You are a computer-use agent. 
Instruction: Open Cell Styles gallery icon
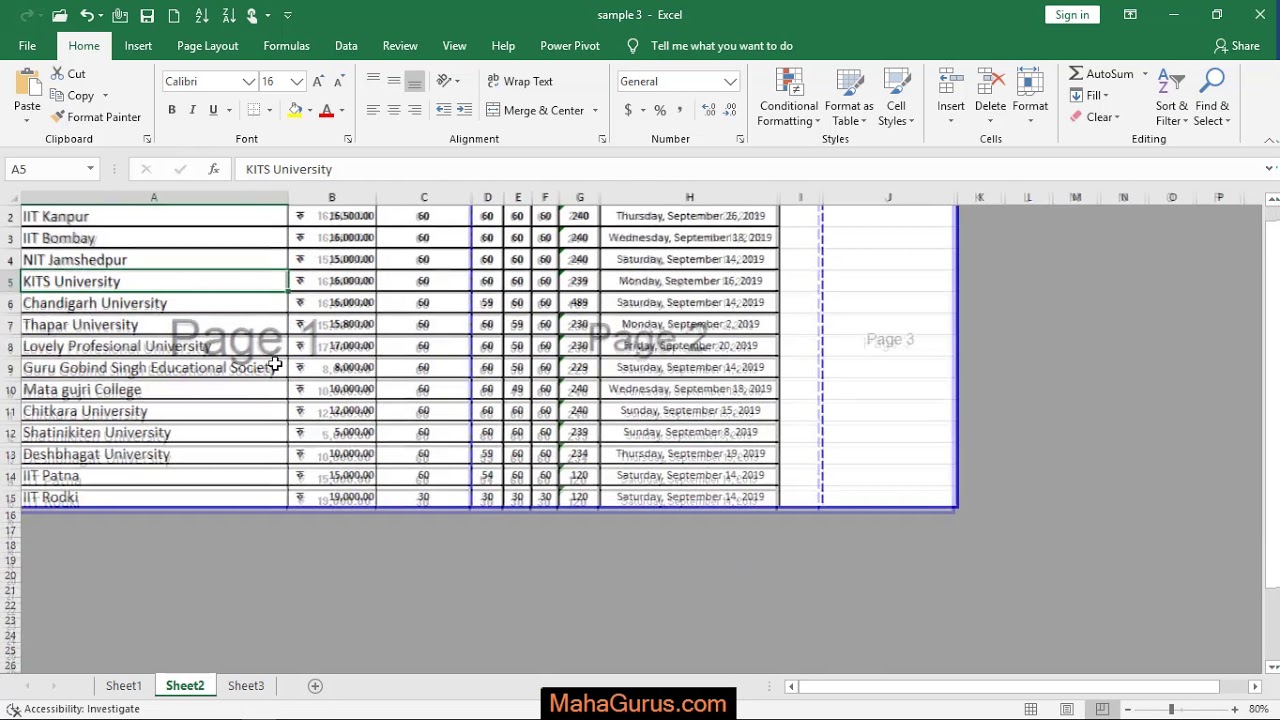[x=896, y=83]
